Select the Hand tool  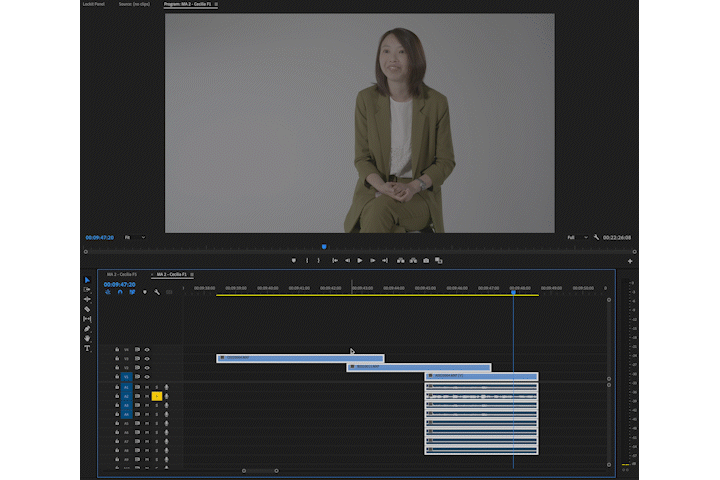pos(87,338)
